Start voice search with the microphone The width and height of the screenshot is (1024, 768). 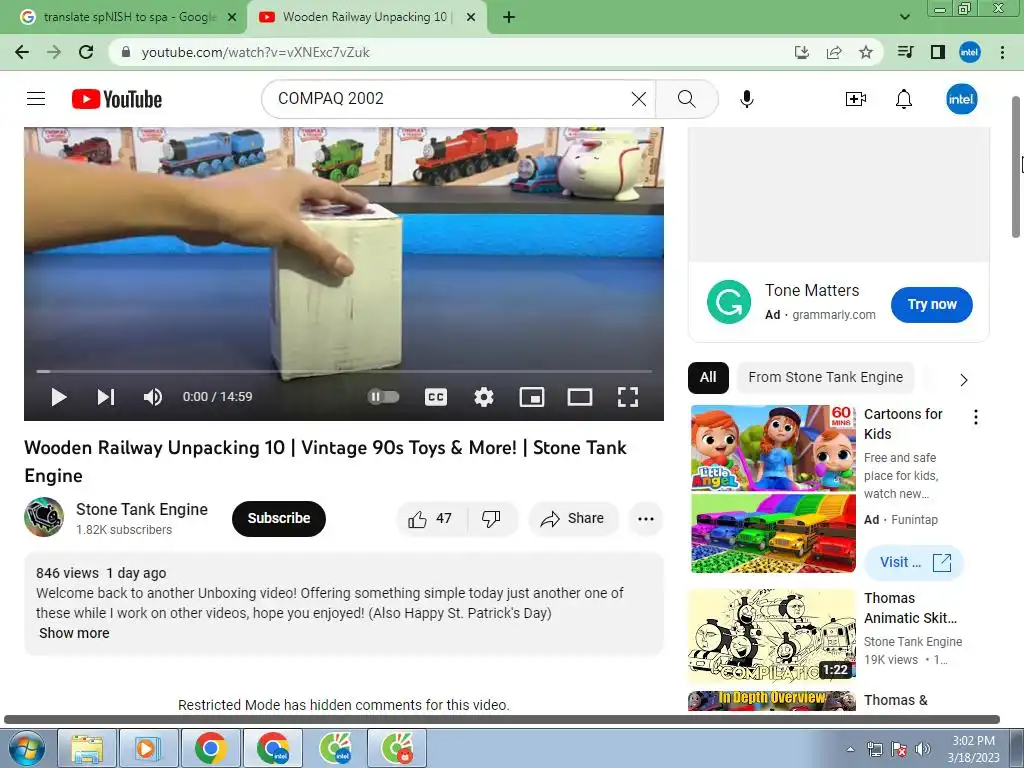tap(747, 99)
